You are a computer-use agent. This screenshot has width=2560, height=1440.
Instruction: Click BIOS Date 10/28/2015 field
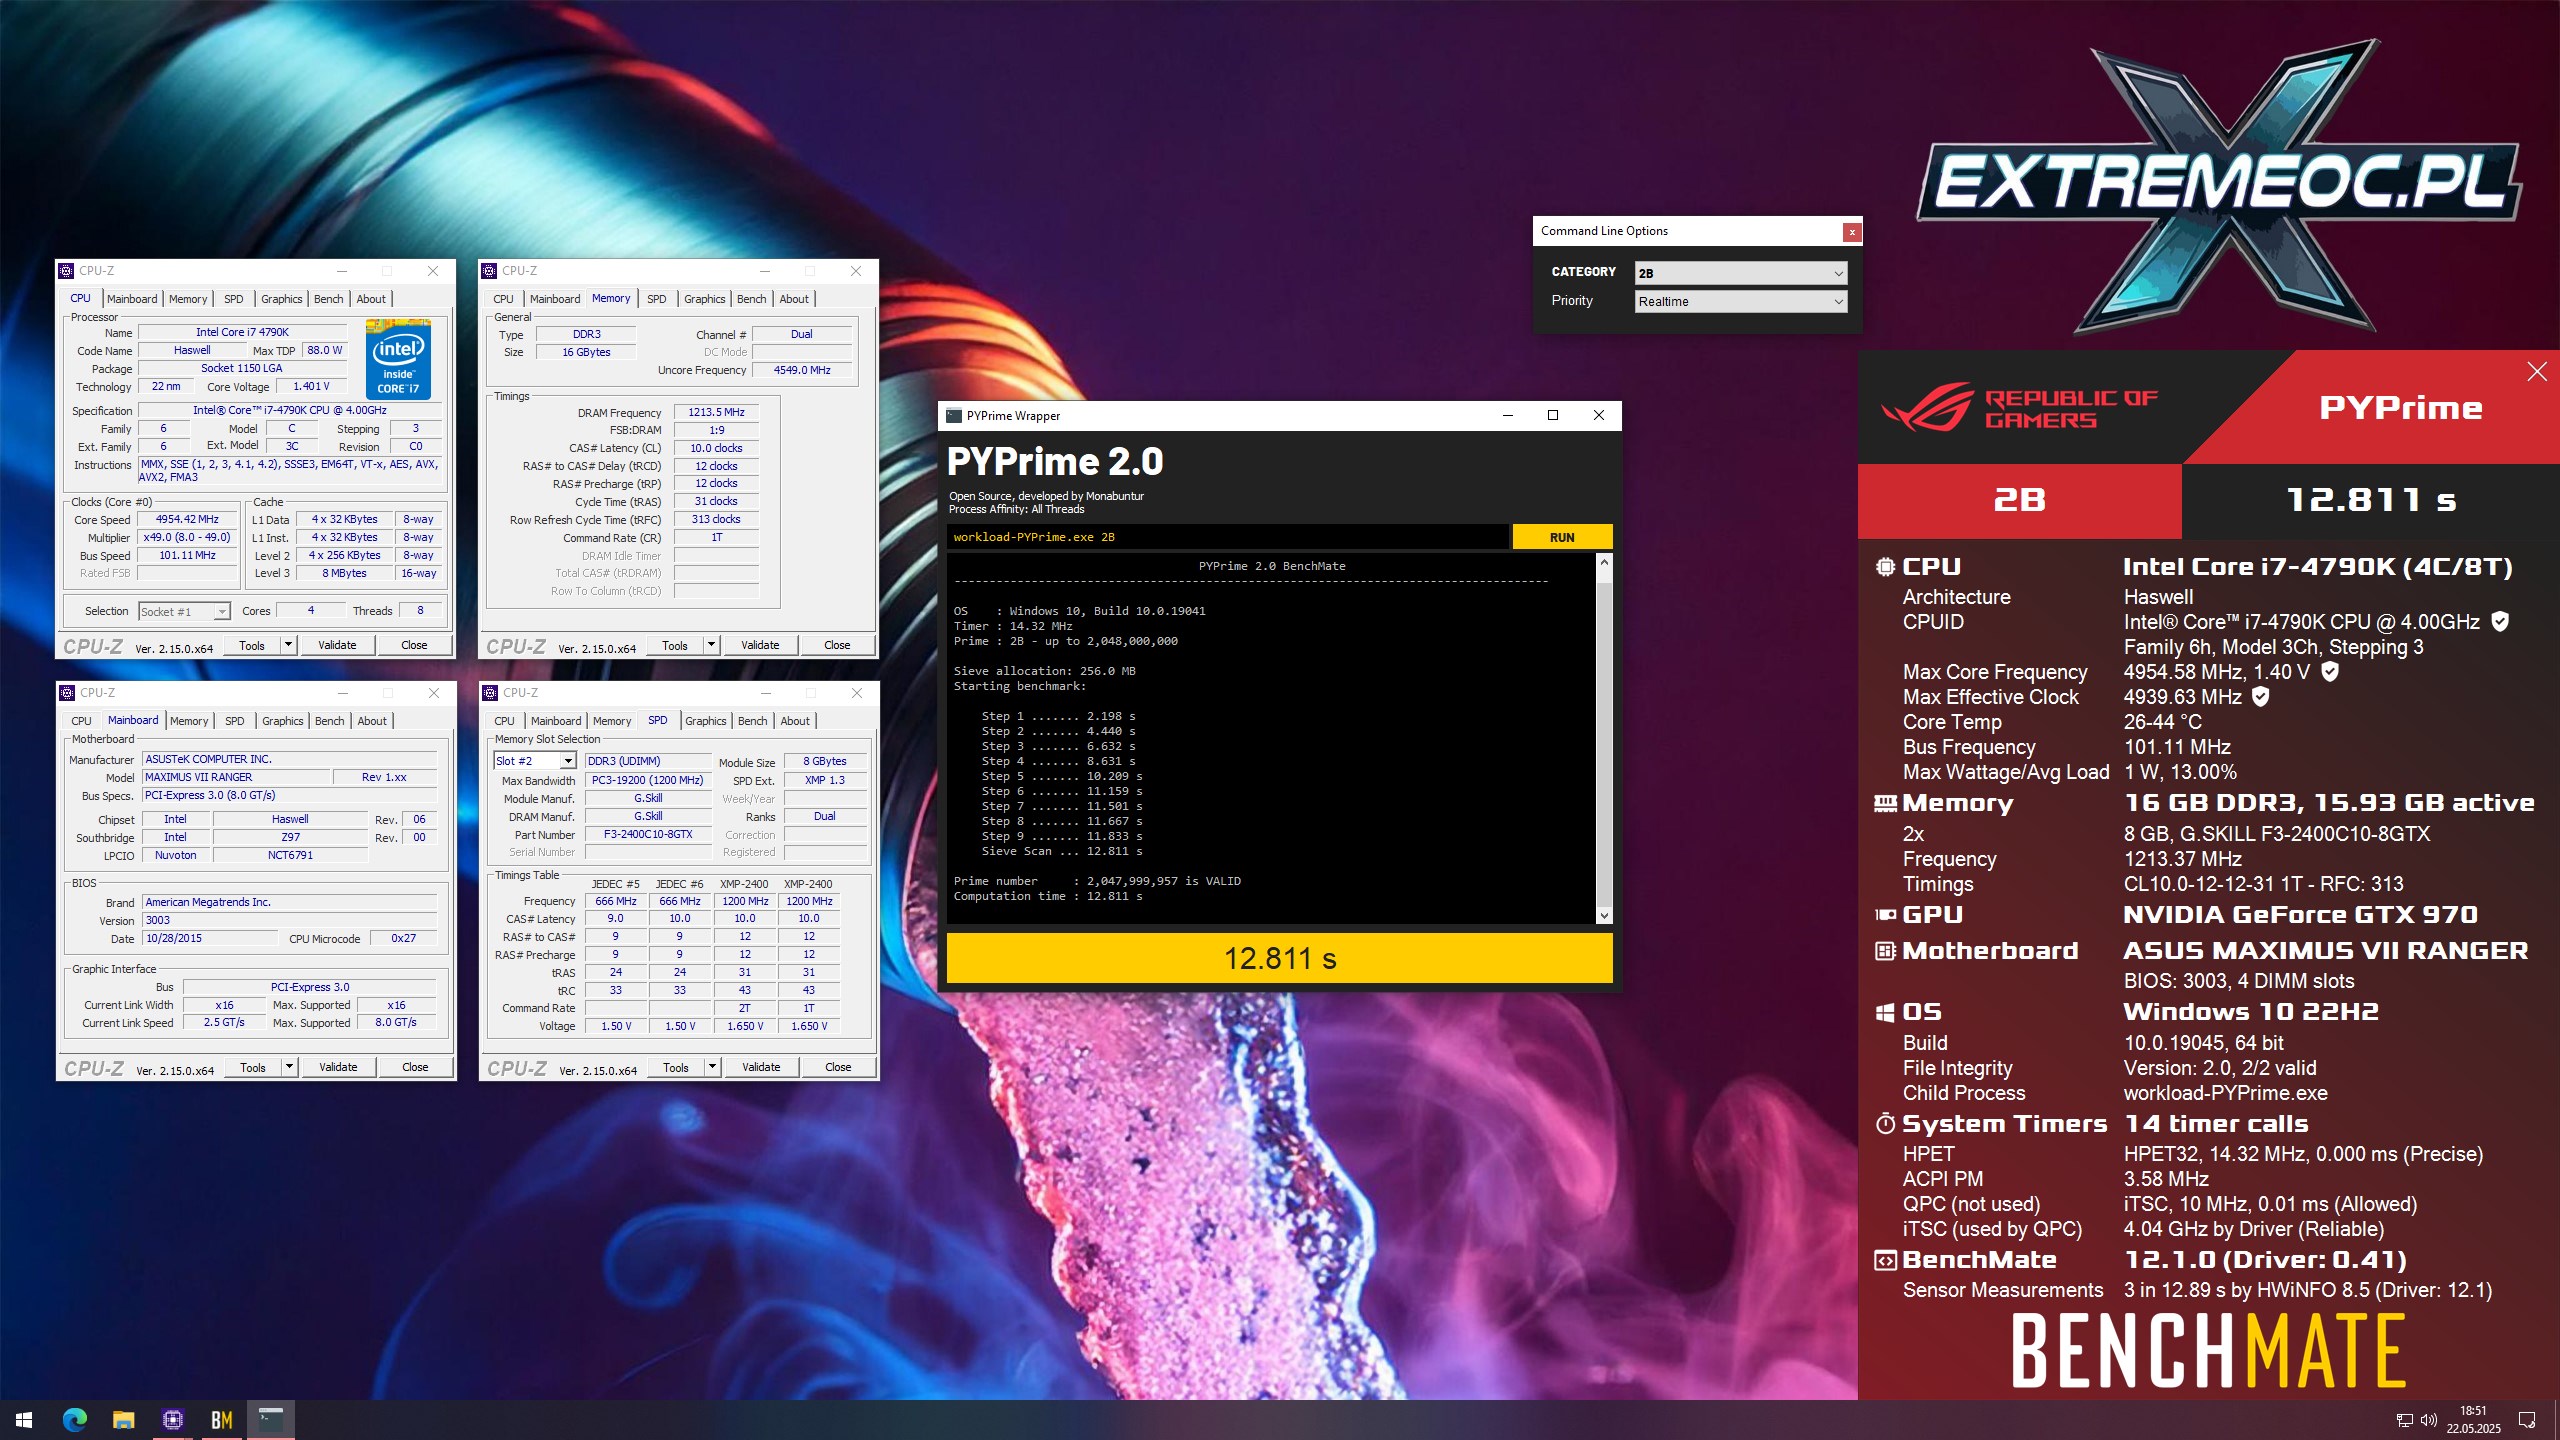(x=210, y=938)
